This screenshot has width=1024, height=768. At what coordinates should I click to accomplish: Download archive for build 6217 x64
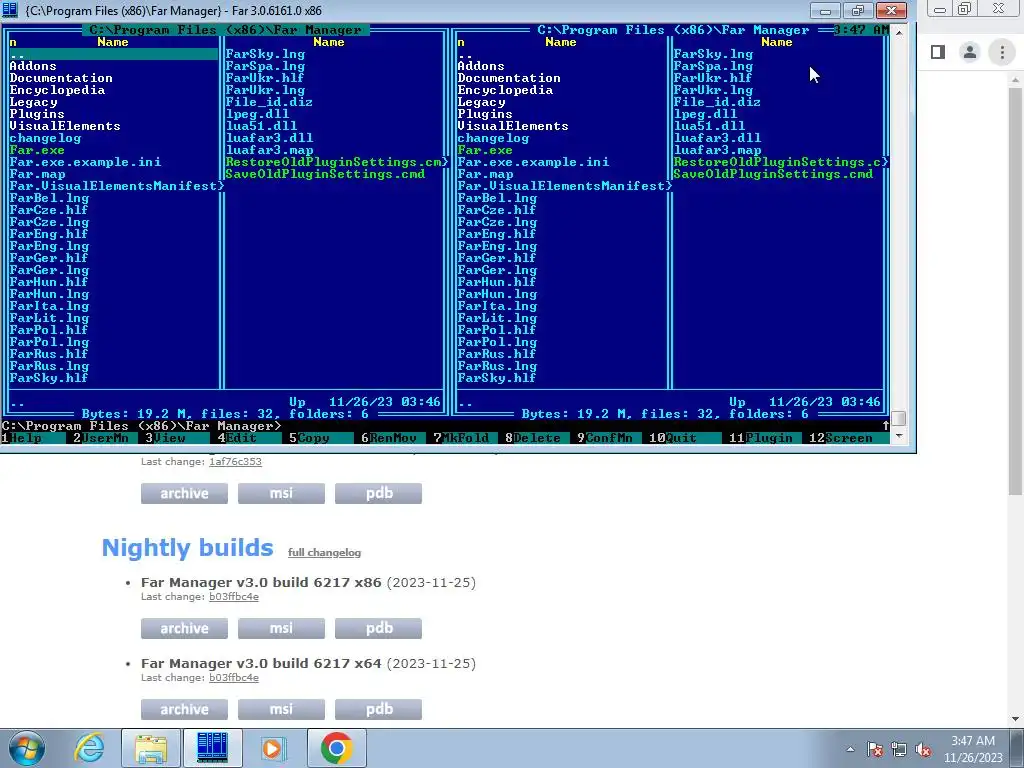(184, 709)
